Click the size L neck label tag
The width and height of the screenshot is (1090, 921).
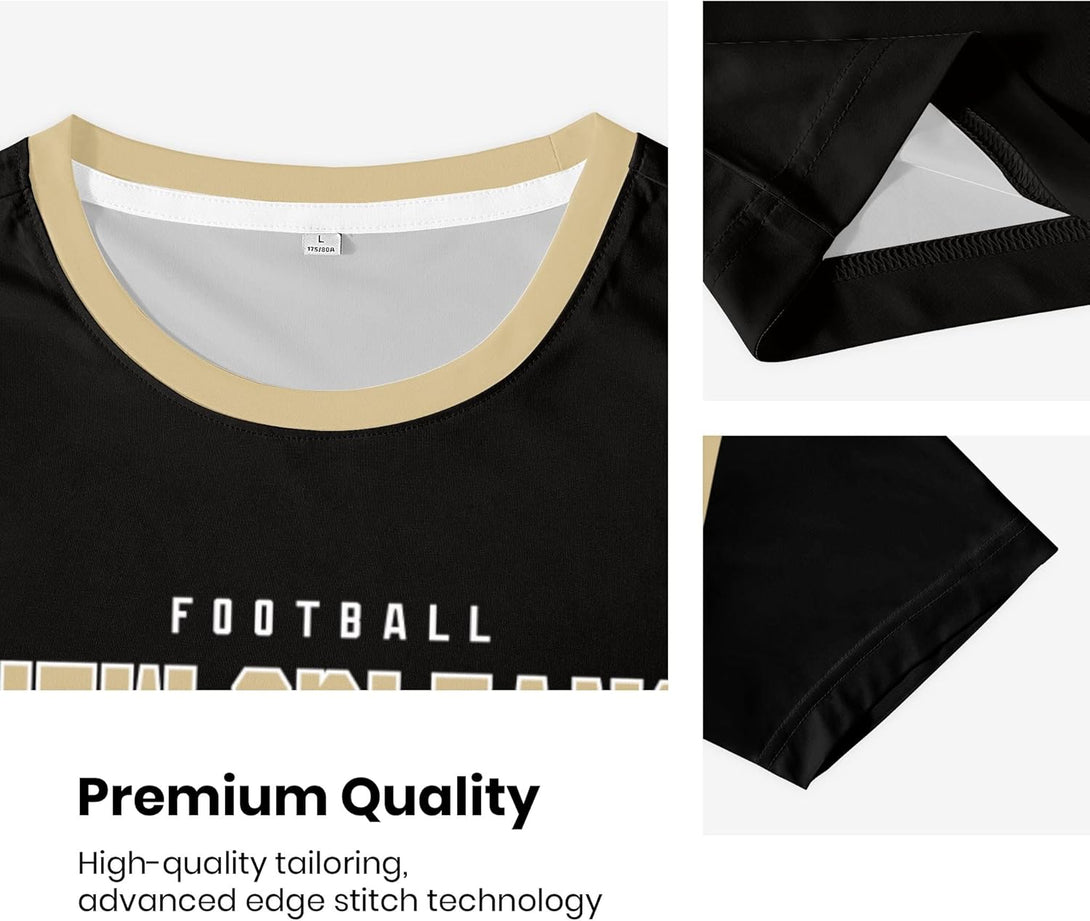[x=320, y=244]
